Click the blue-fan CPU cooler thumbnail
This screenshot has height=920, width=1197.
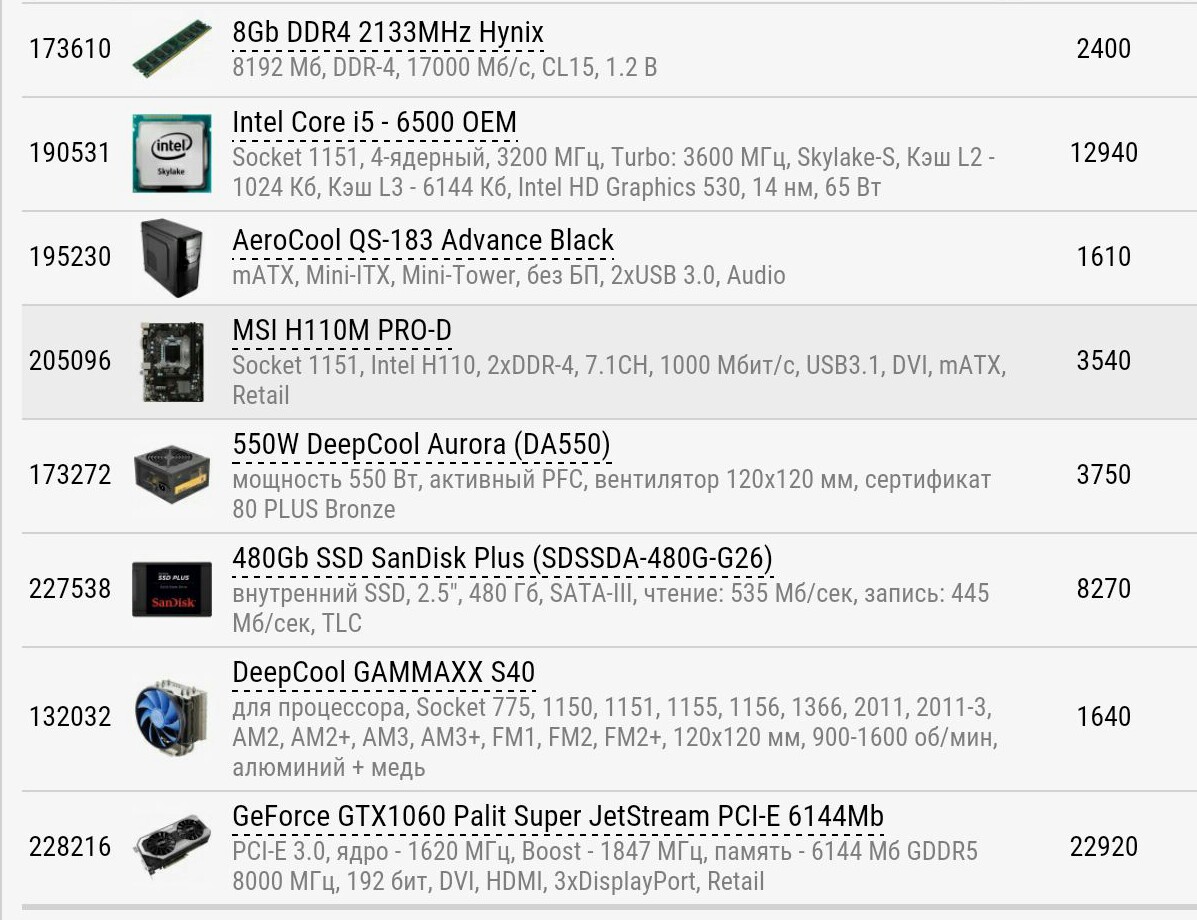point(172,717)
